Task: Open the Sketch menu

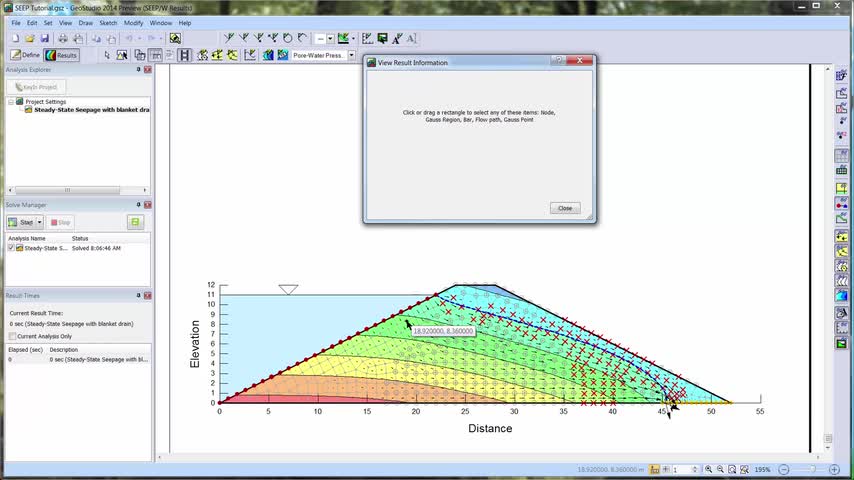Action: (108, 23)
